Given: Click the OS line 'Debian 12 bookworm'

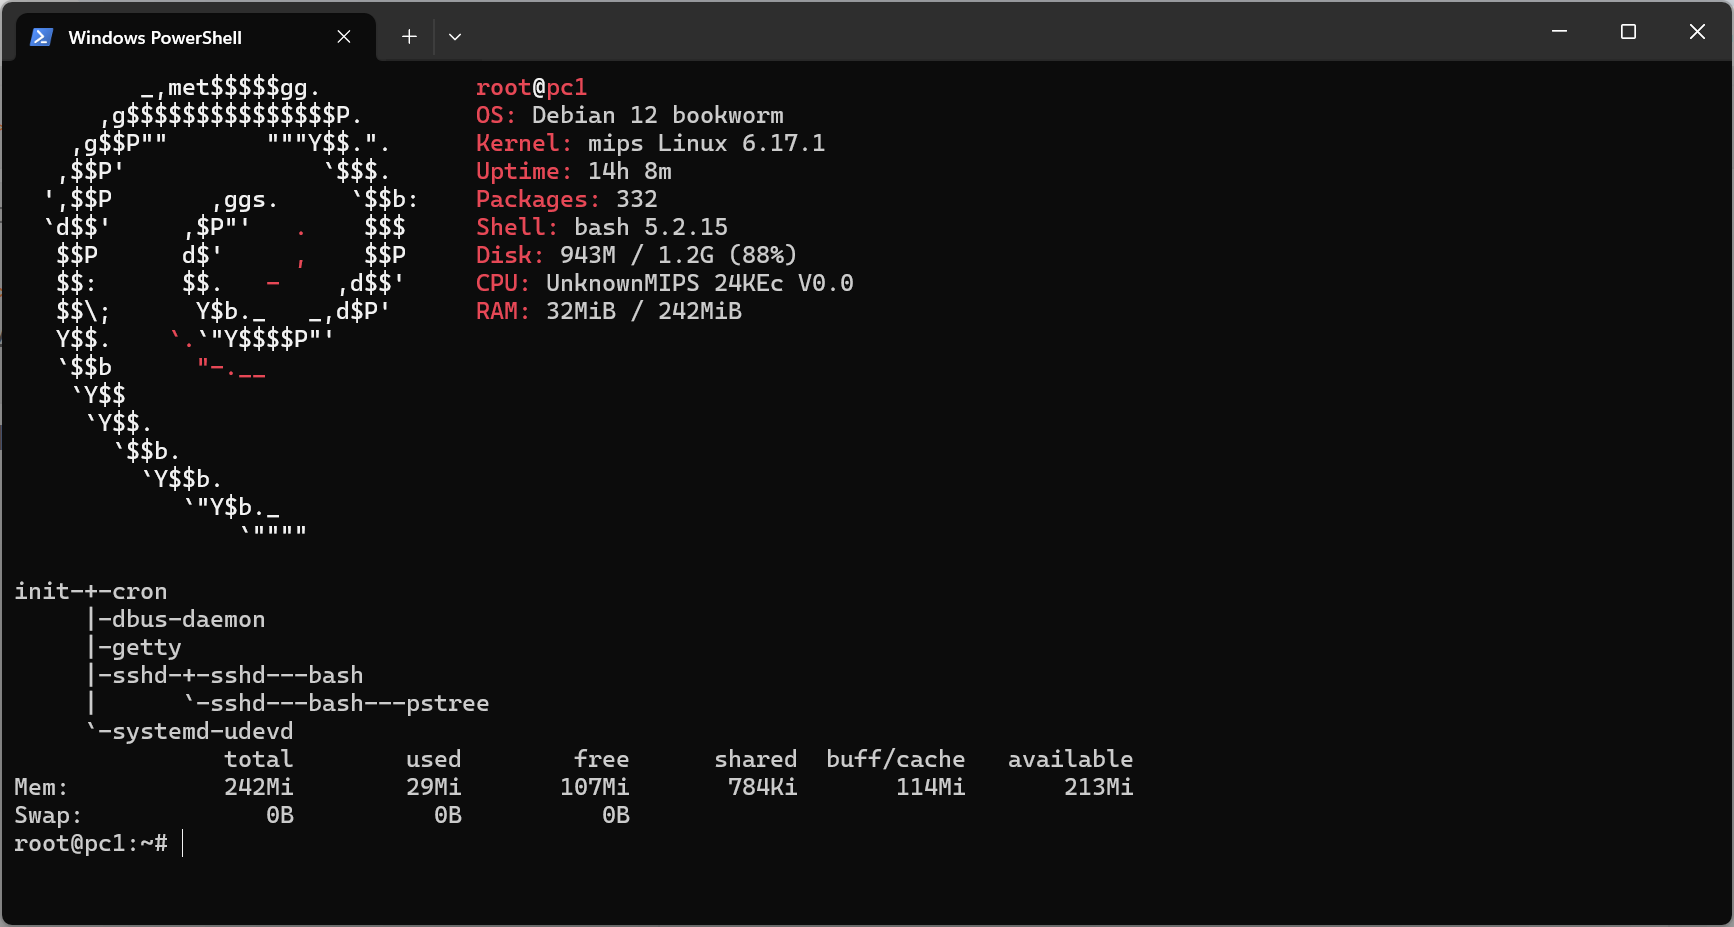Looking at the screenshot, I should [658, 115].
